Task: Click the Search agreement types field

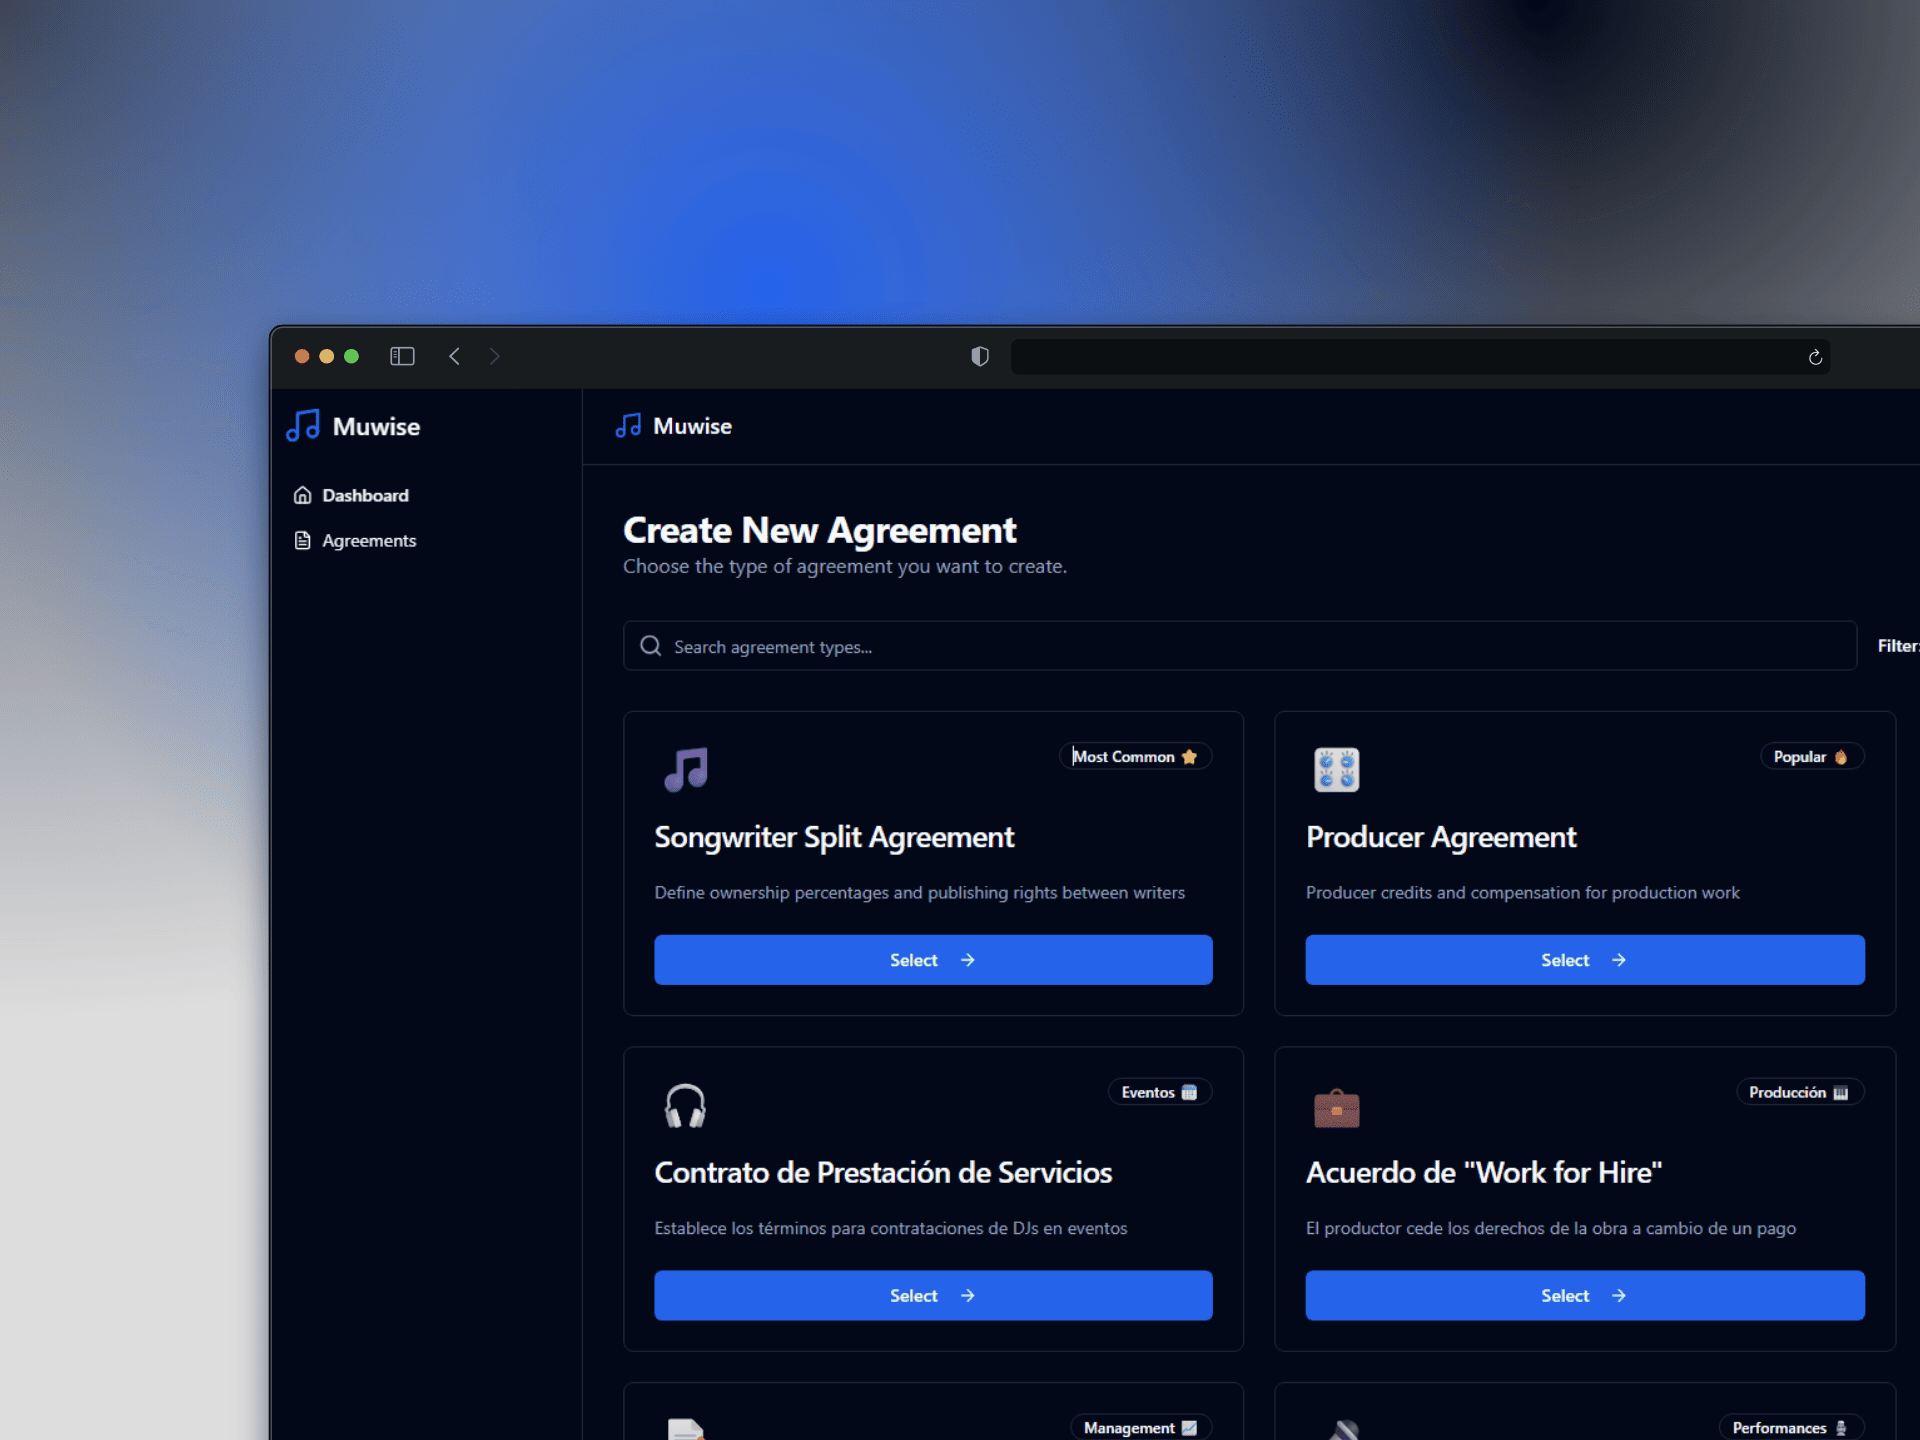Action: (1240, 646)
